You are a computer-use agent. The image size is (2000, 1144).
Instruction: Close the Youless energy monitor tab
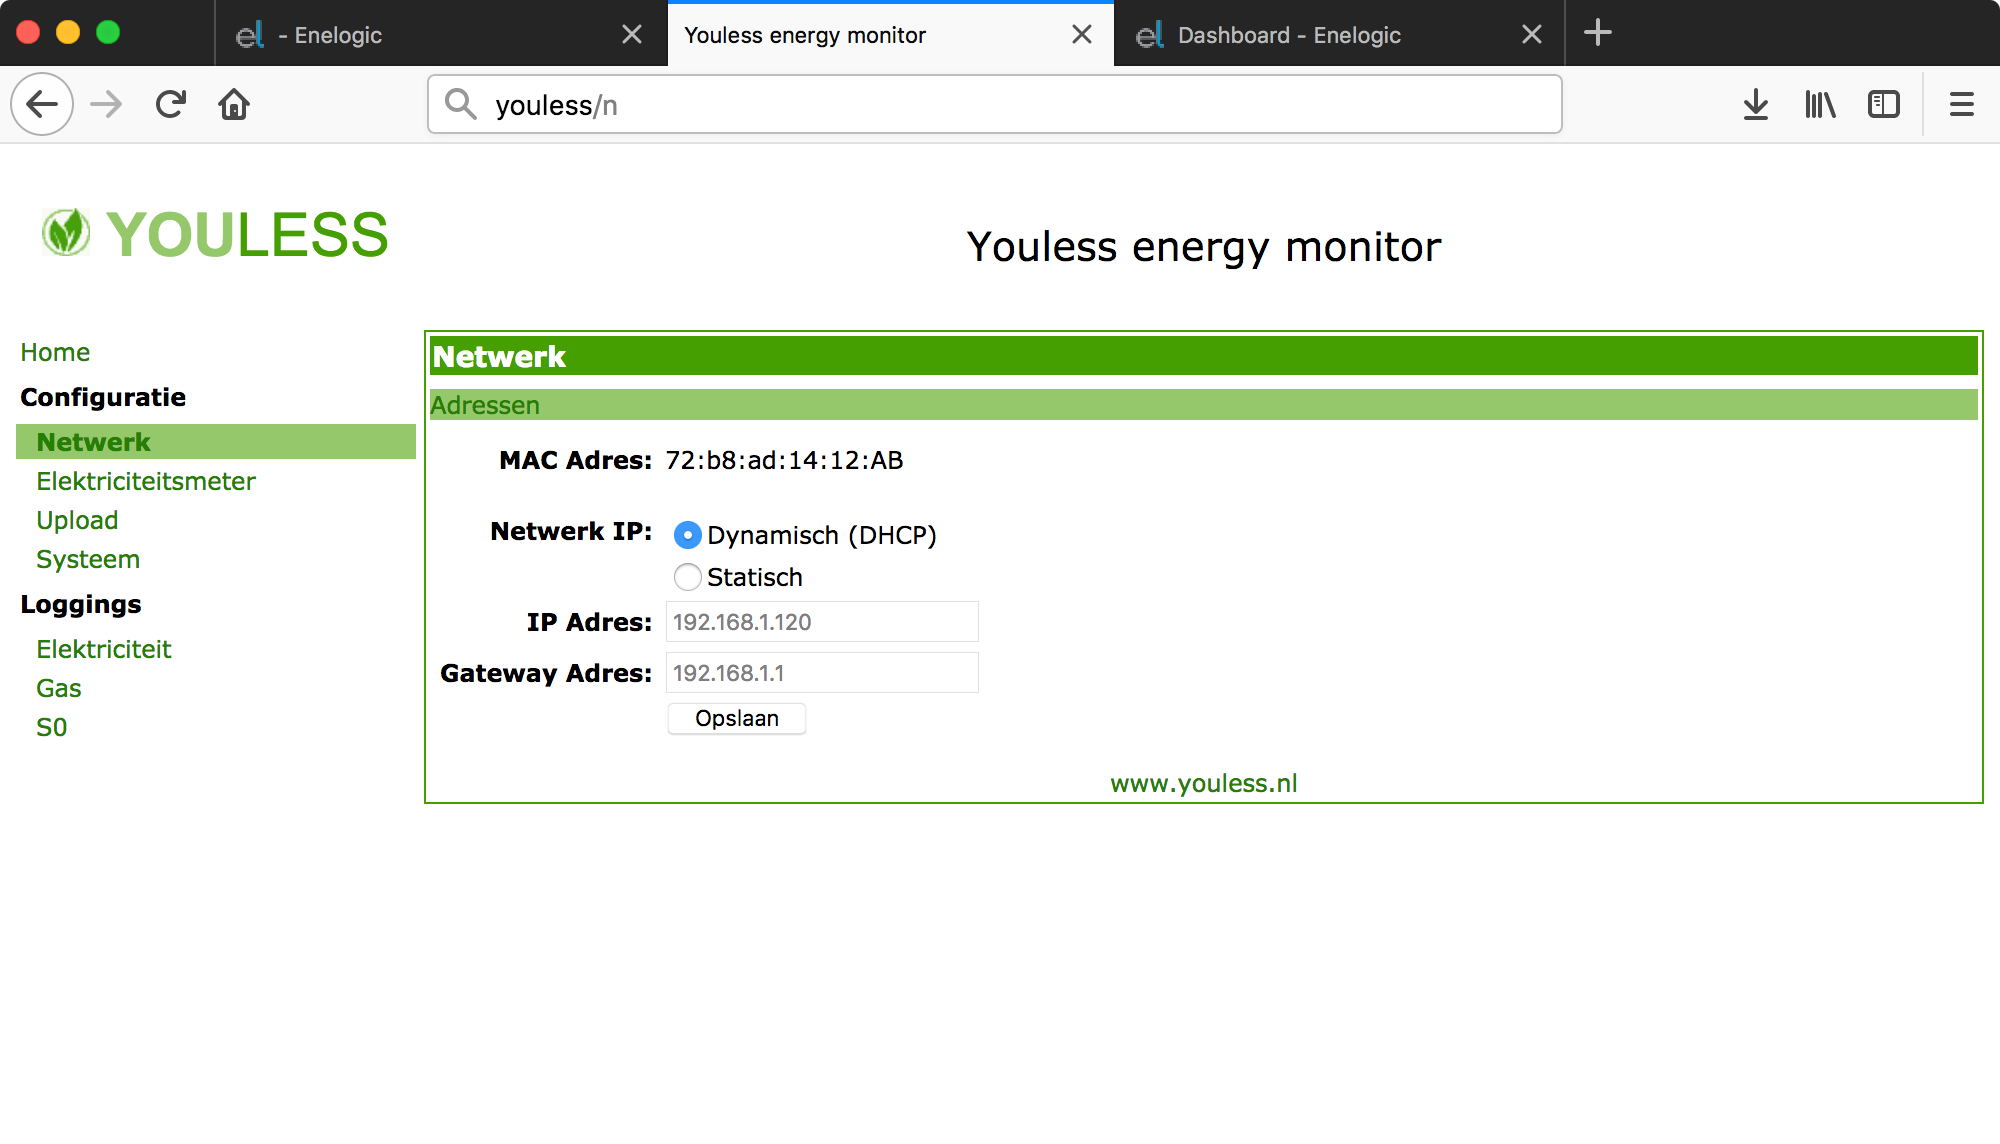pos(1082,35)
